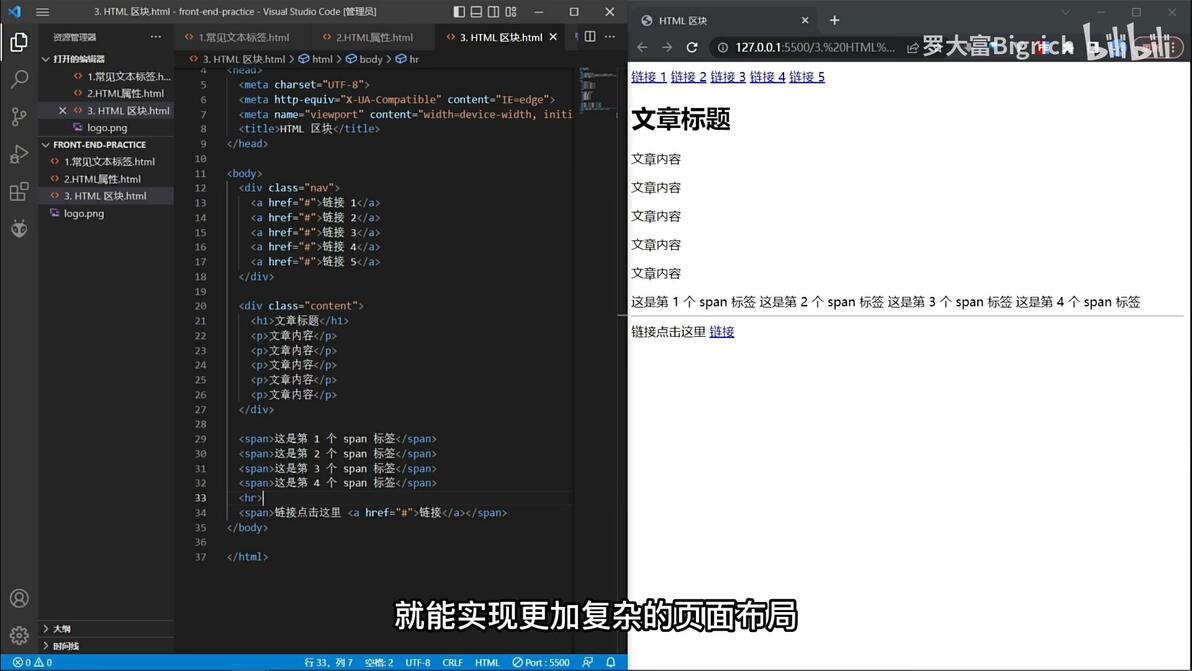Viewport: 1192px width, 671px height.
Task: Open errors and warnings in status bar
Action: [33, 663]
